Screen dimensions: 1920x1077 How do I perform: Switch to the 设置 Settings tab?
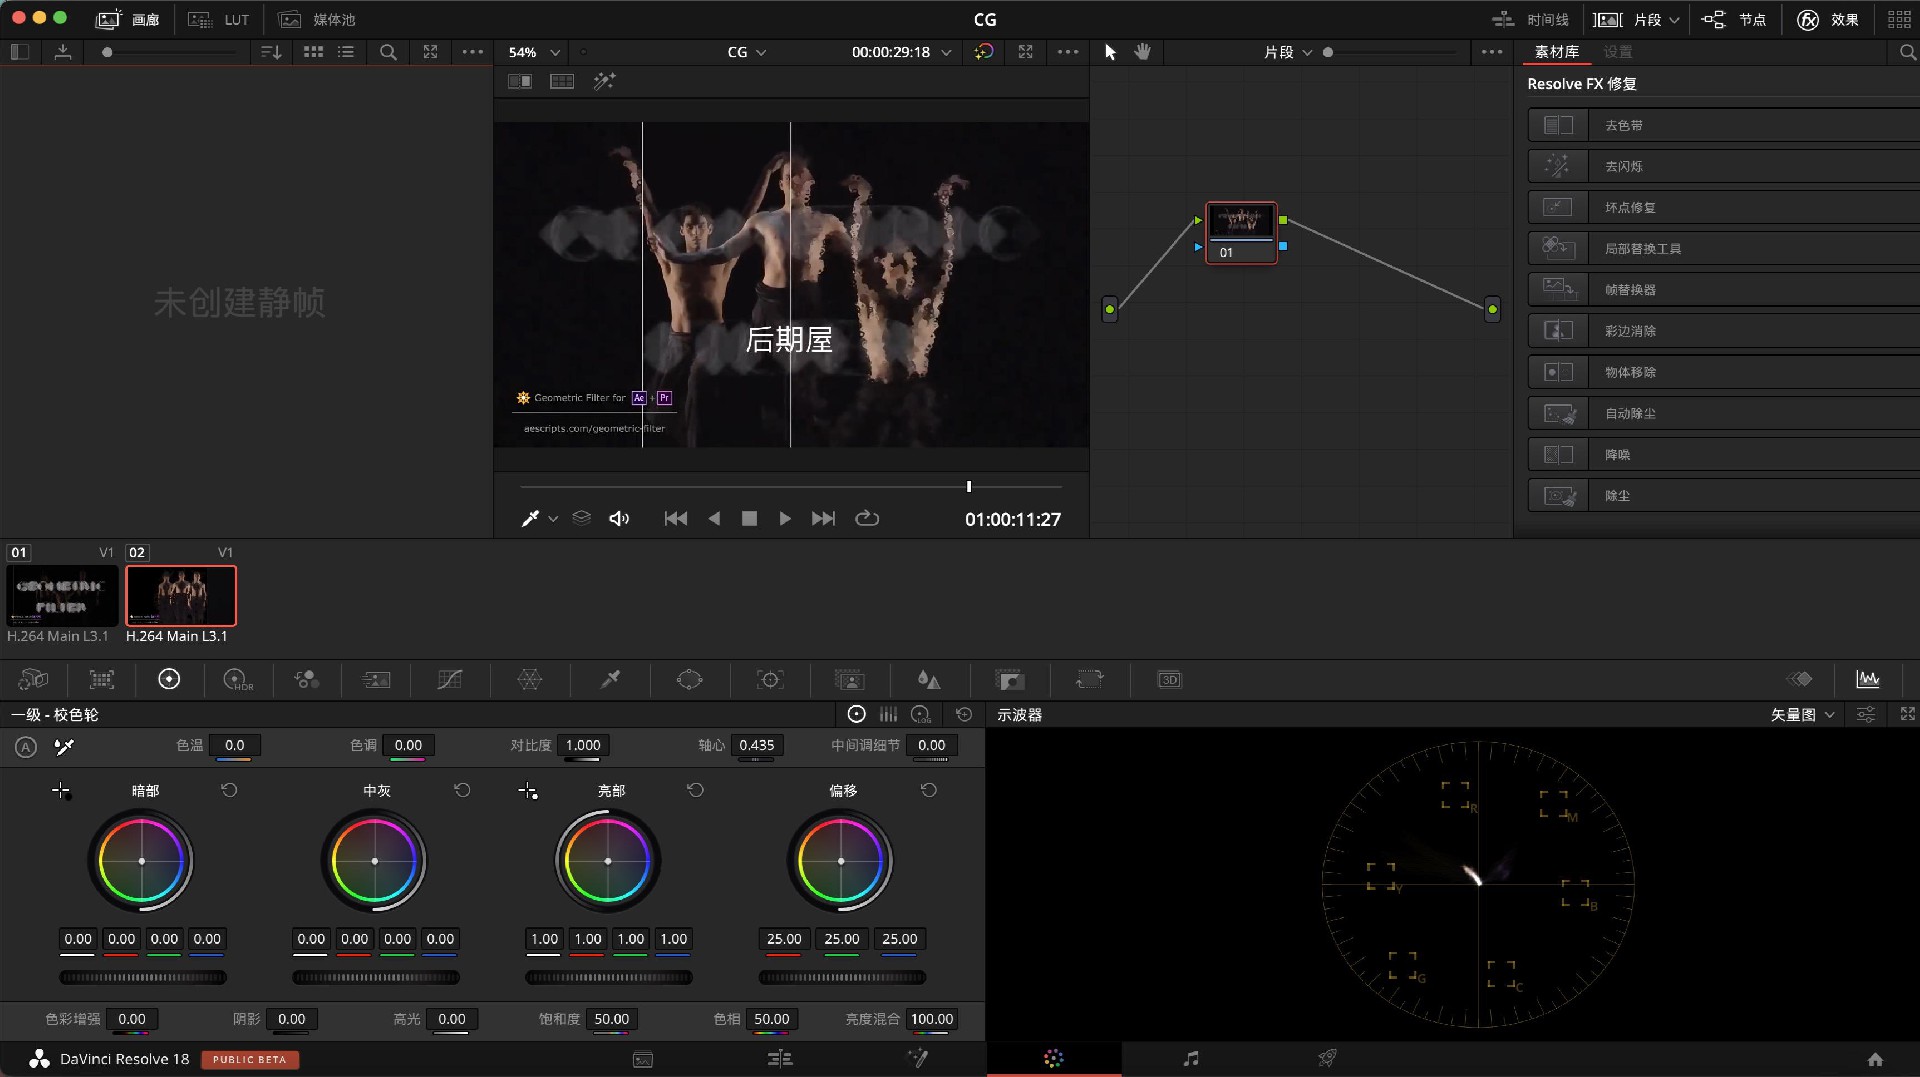tap(1617, 52)
